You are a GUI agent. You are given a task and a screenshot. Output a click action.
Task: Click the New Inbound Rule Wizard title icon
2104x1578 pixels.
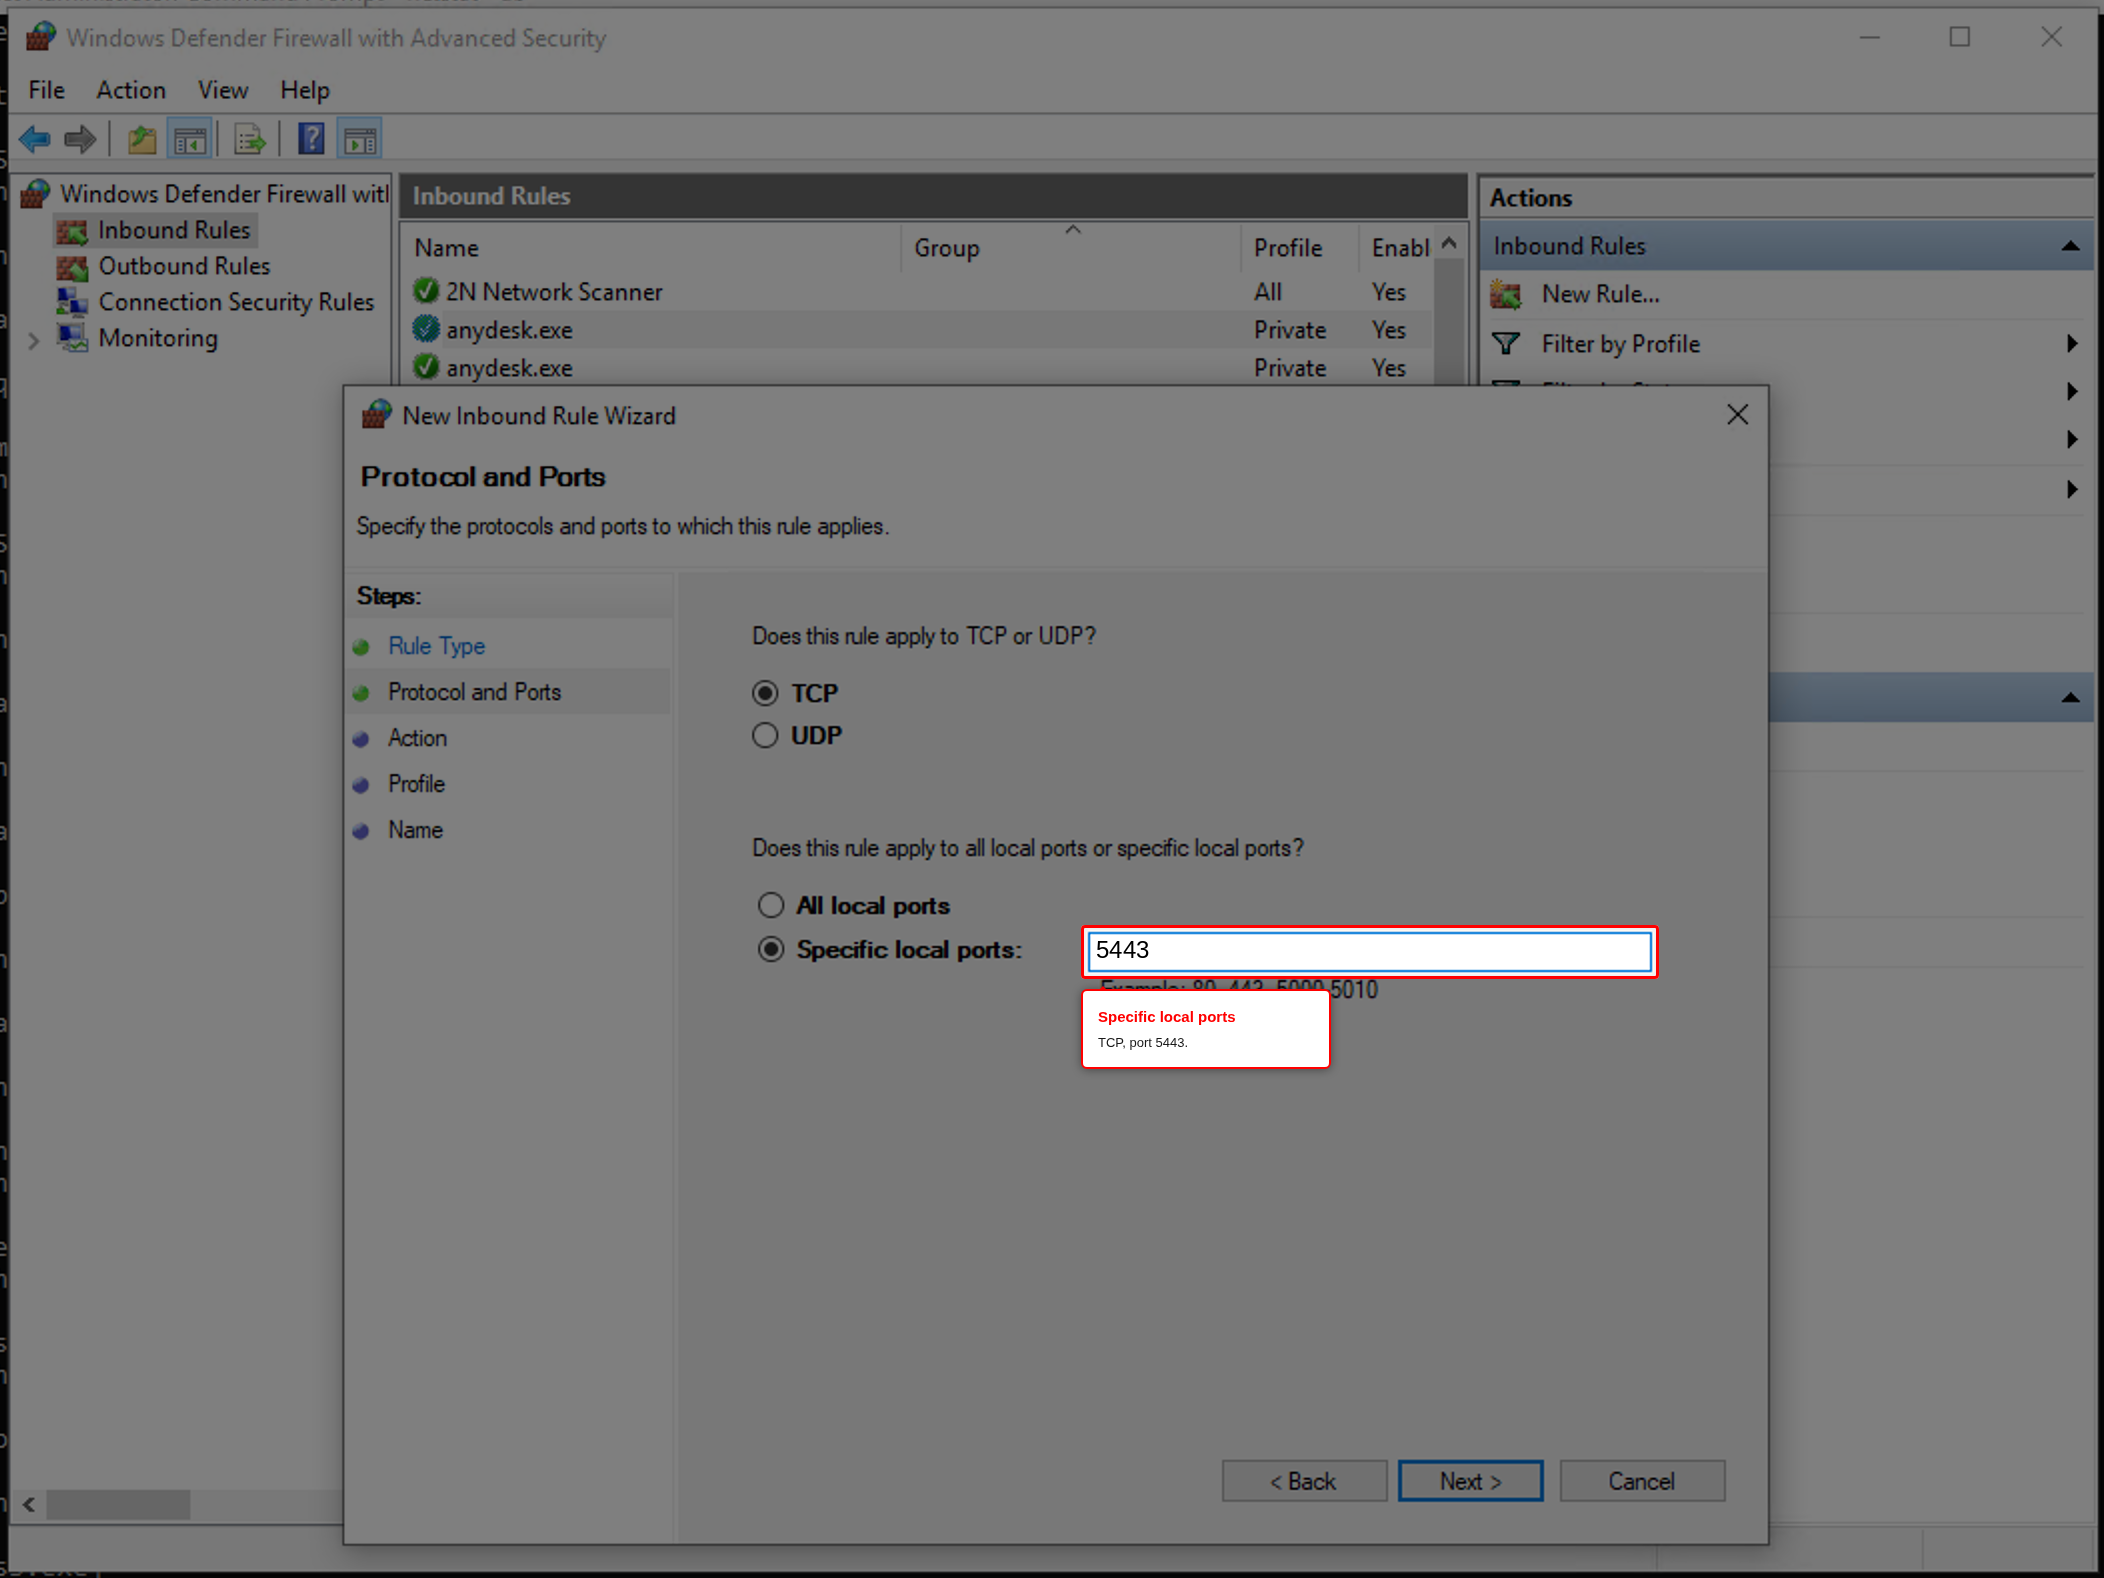pyautogui.click(x=376, y=415)
